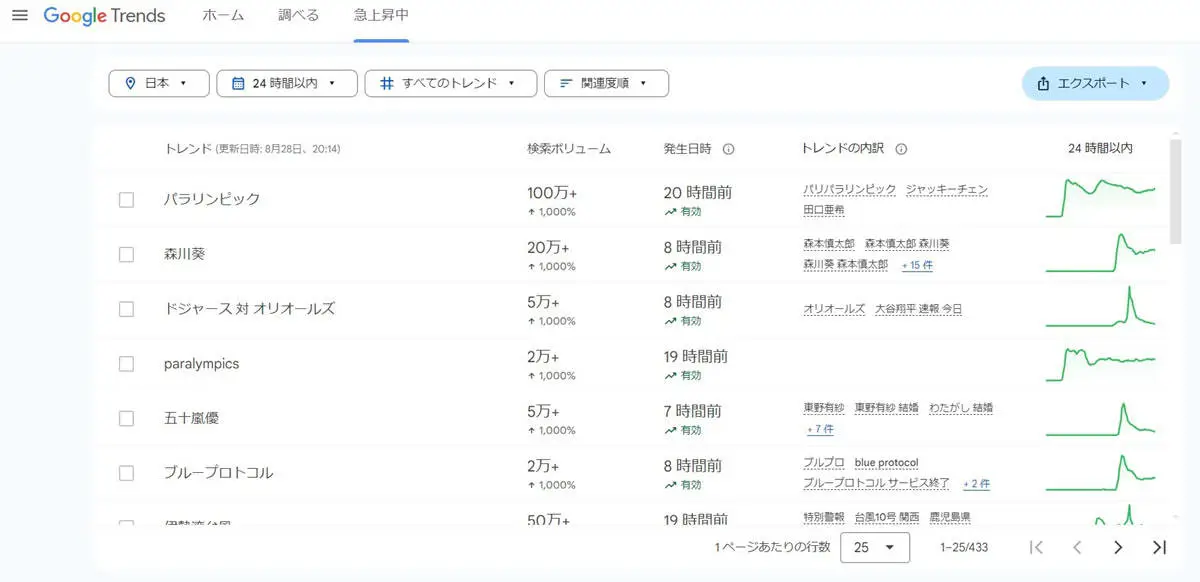
Task: Open the main hamburger menu
Action: pyautogui.click(x=20, y=16)
